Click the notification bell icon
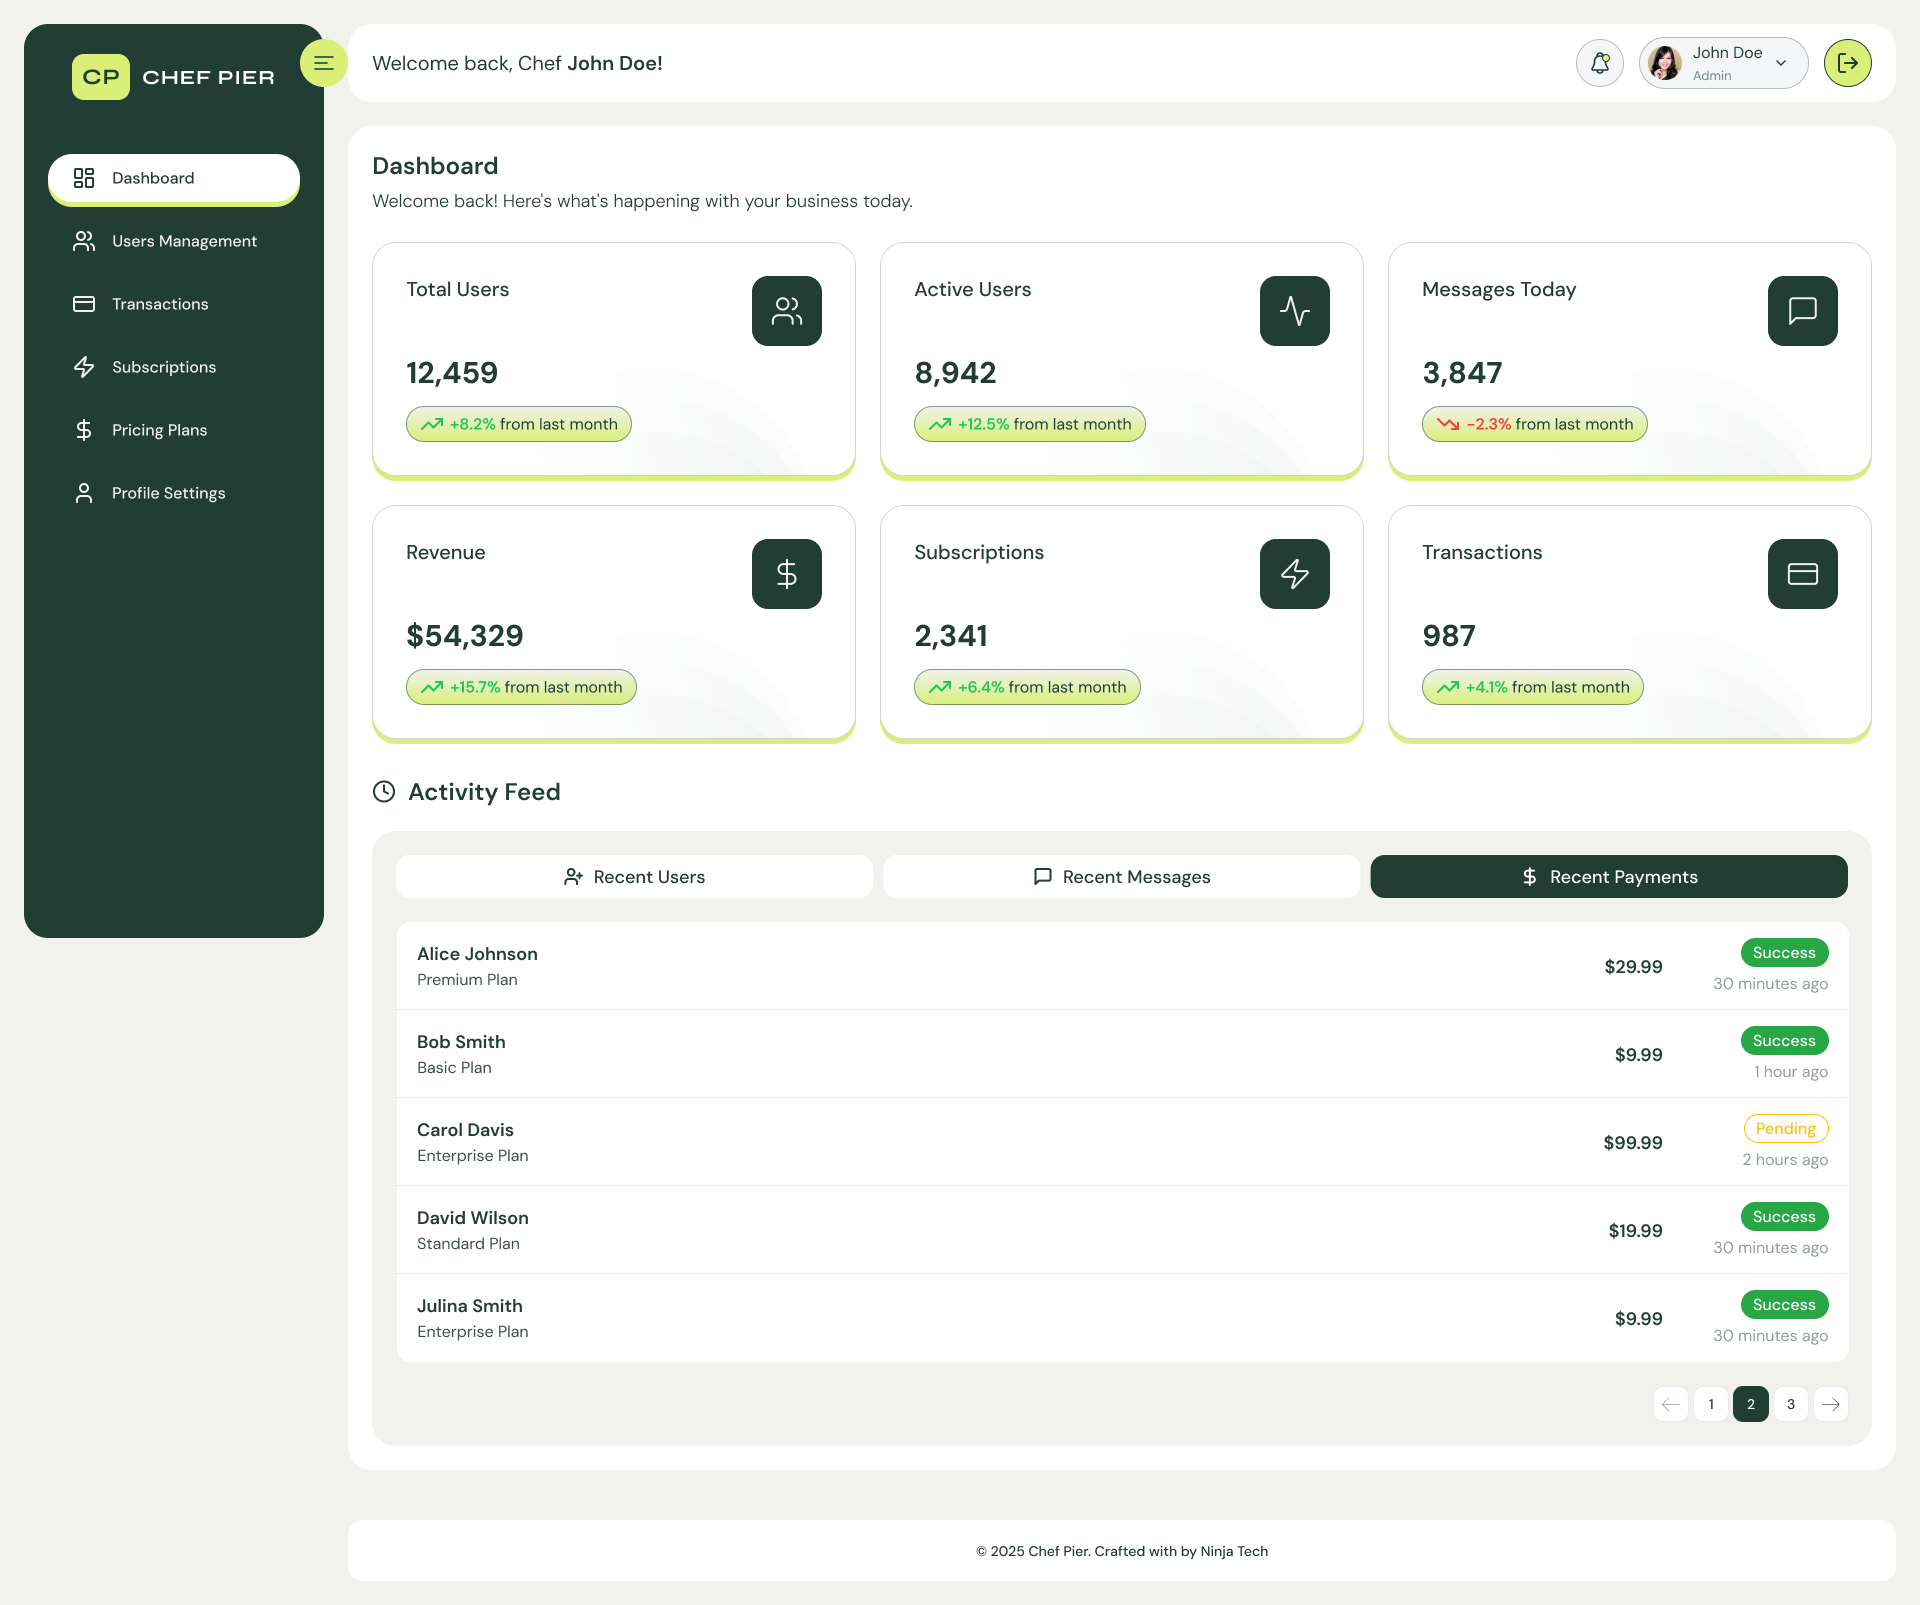1920x1605 pixels. coord(1599,63)
